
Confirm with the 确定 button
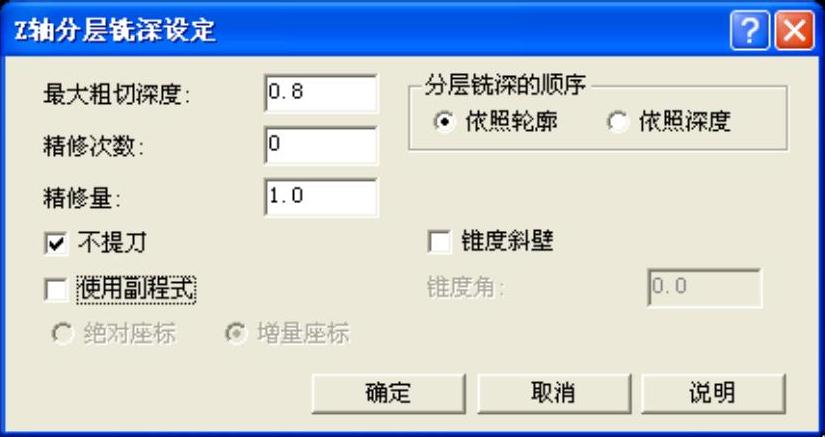(x=388, y=393)
